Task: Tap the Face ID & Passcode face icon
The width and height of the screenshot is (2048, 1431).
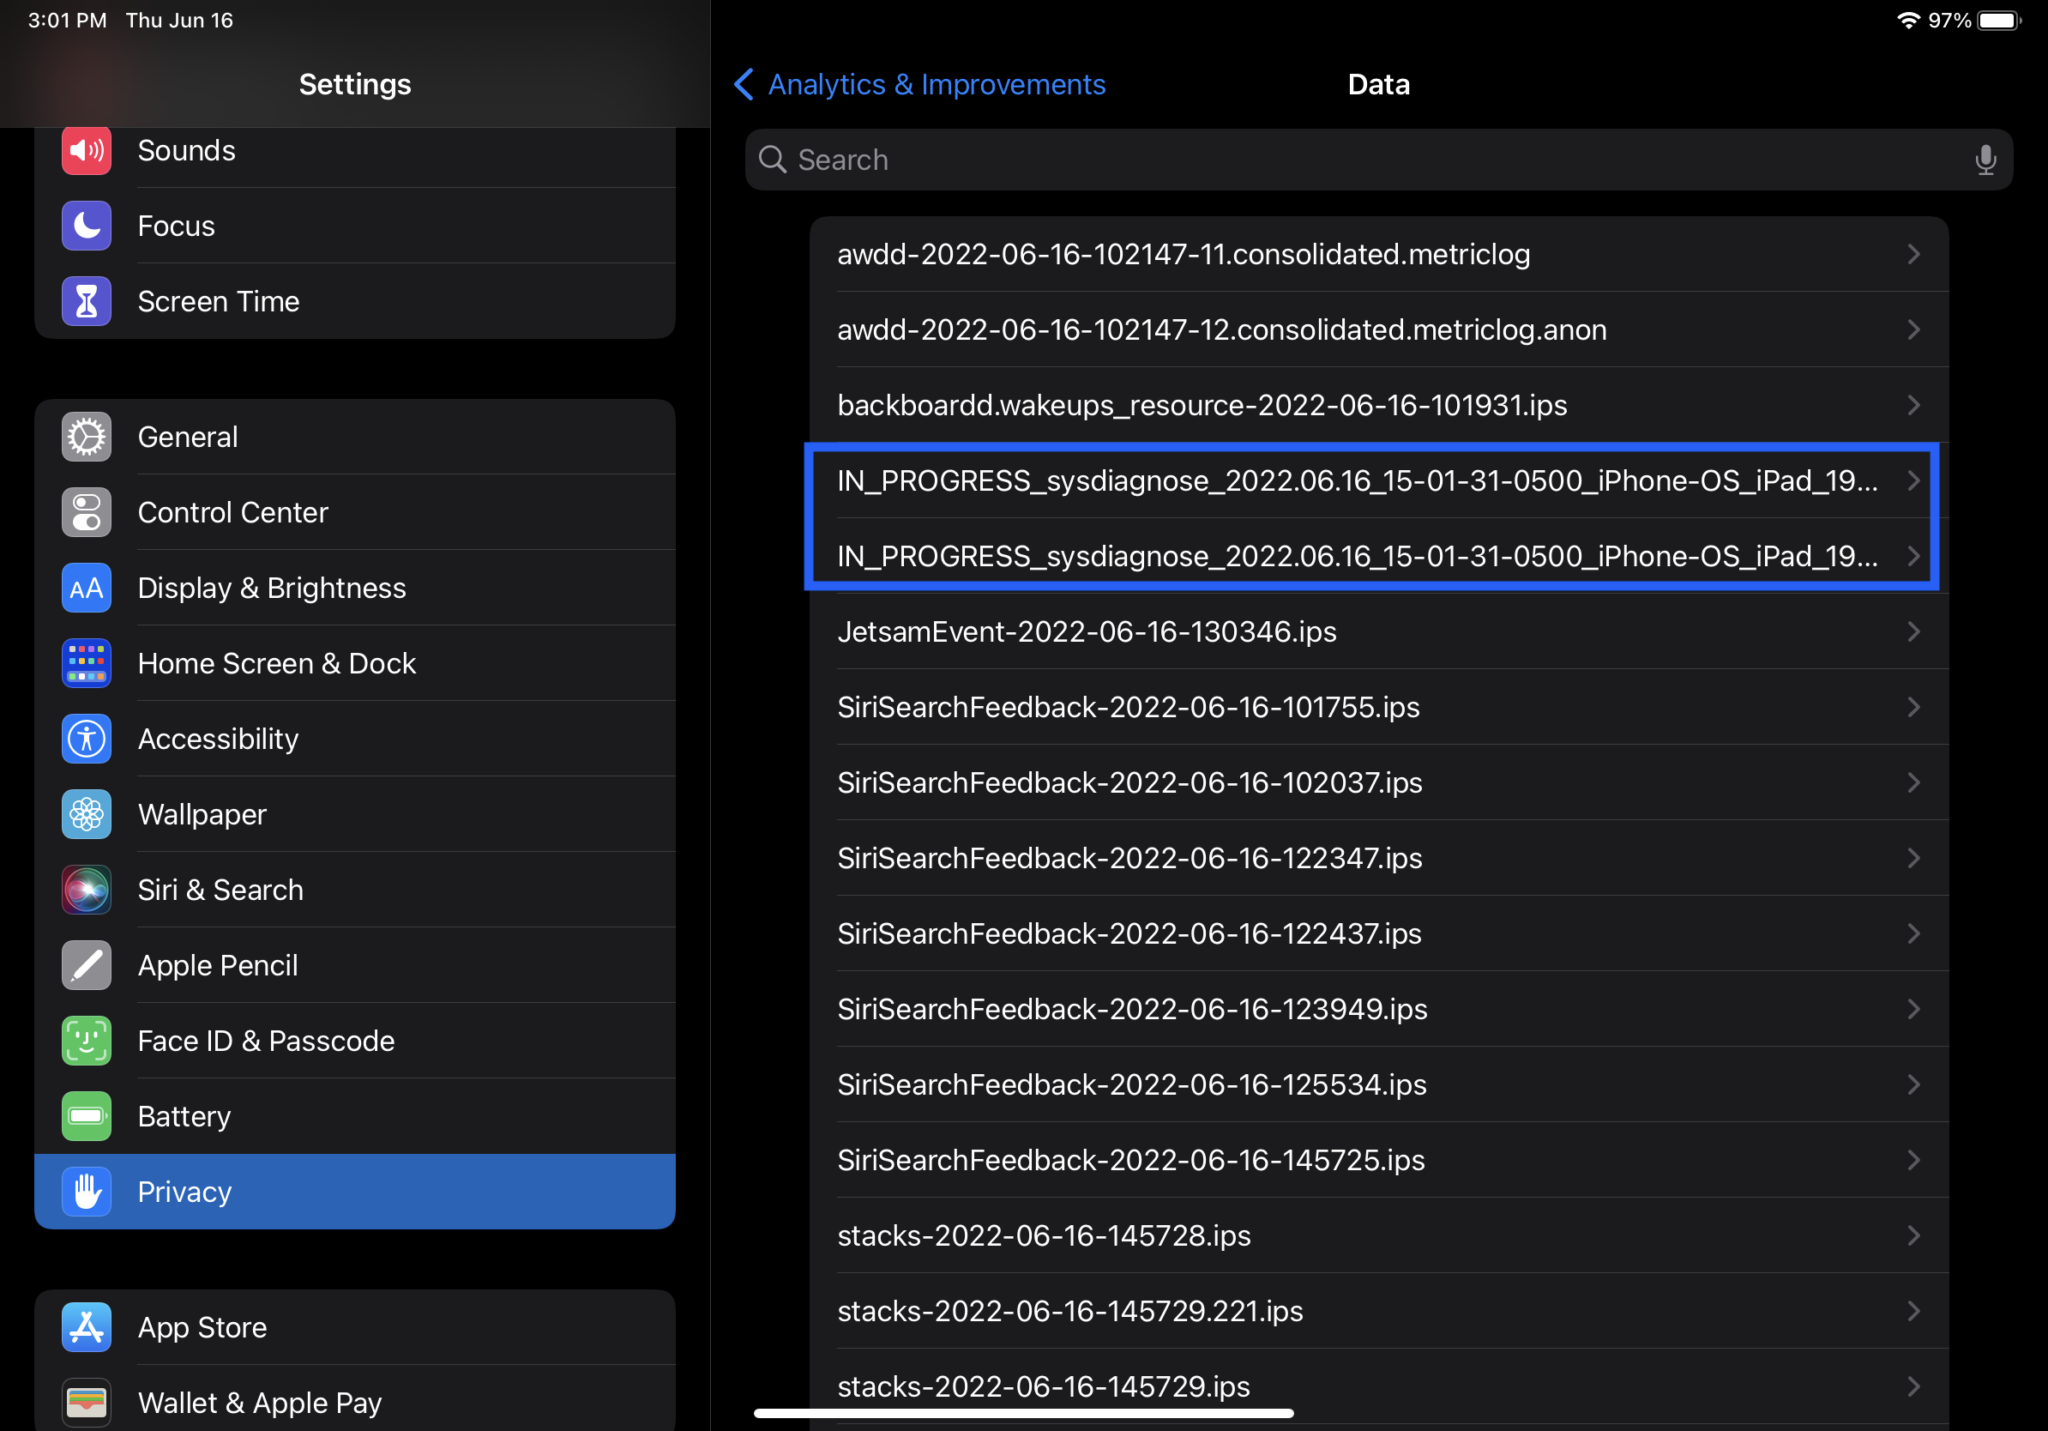Action: (87, 1041)
